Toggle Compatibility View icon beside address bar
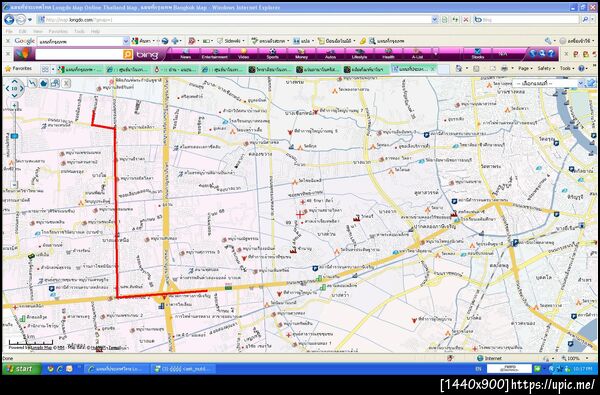 pos(445,20)
